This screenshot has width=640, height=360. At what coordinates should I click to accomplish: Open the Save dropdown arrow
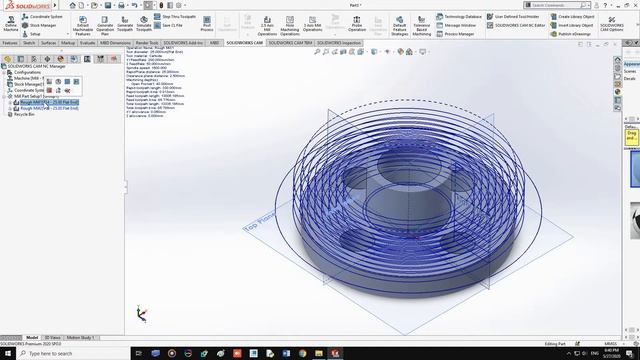[x=114, y=5]
